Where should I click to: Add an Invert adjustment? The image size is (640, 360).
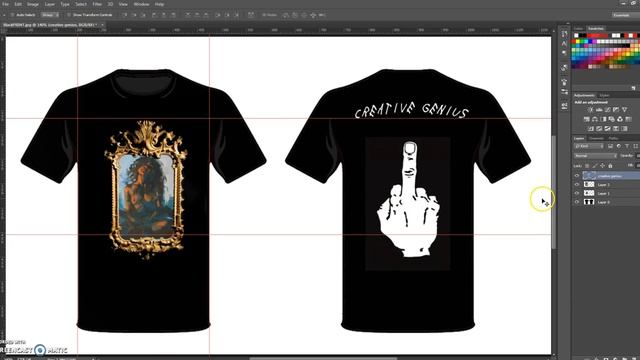click(591, 129)
